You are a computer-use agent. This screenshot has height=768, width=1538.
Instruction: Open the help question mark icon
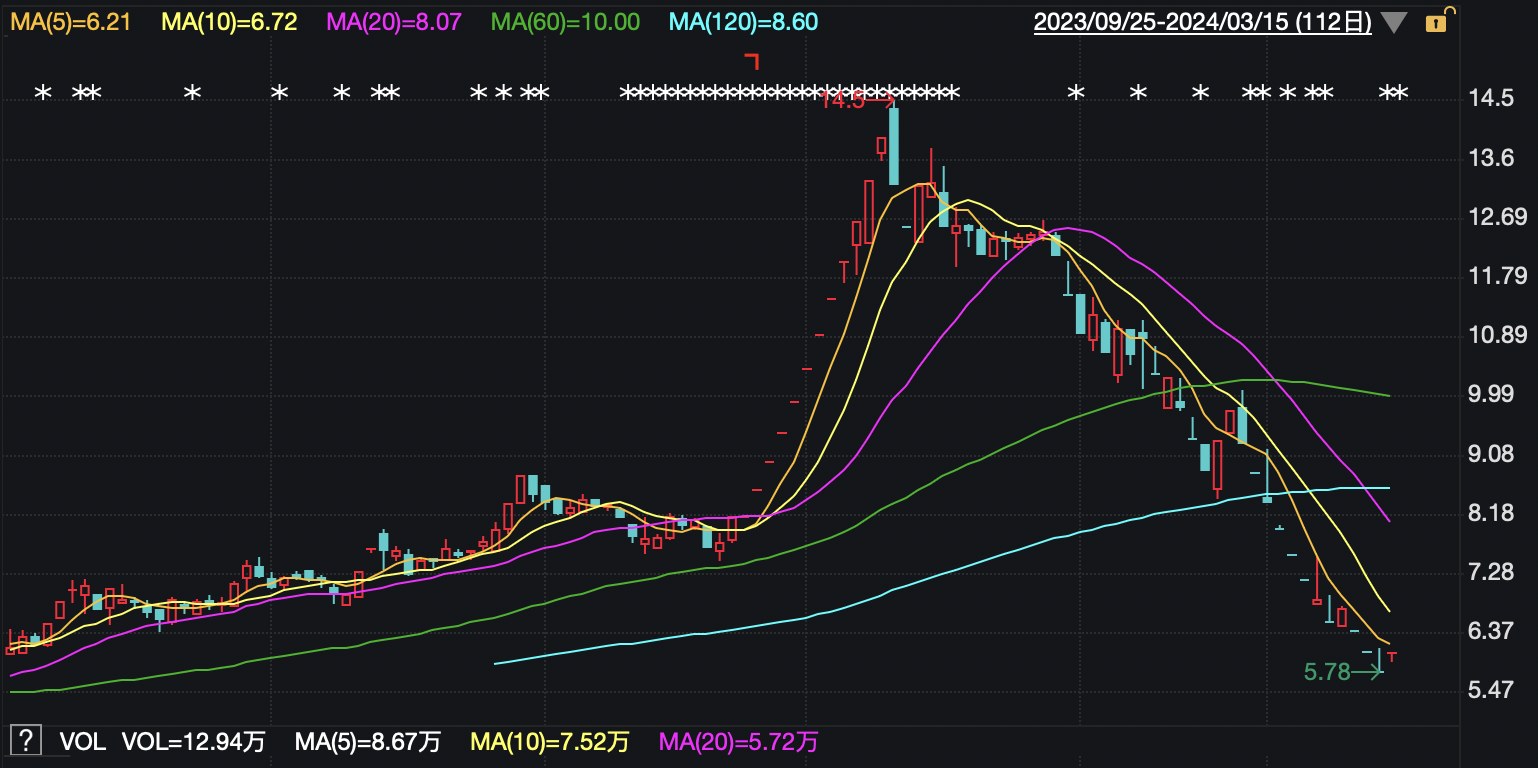25,741
